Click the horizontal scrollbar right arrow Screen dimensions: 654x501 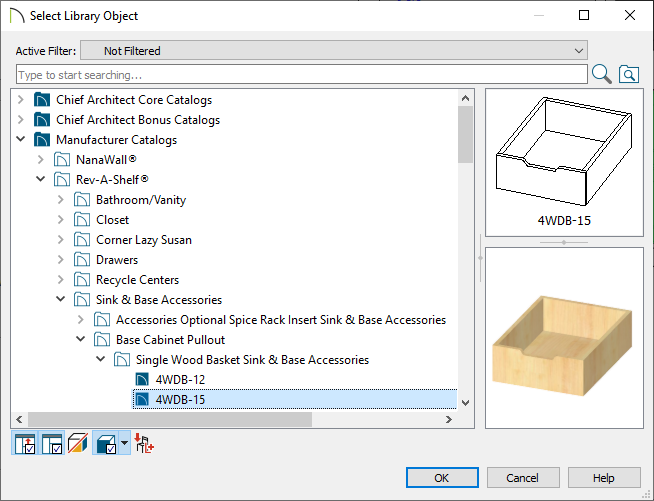(x=449, y=419)
